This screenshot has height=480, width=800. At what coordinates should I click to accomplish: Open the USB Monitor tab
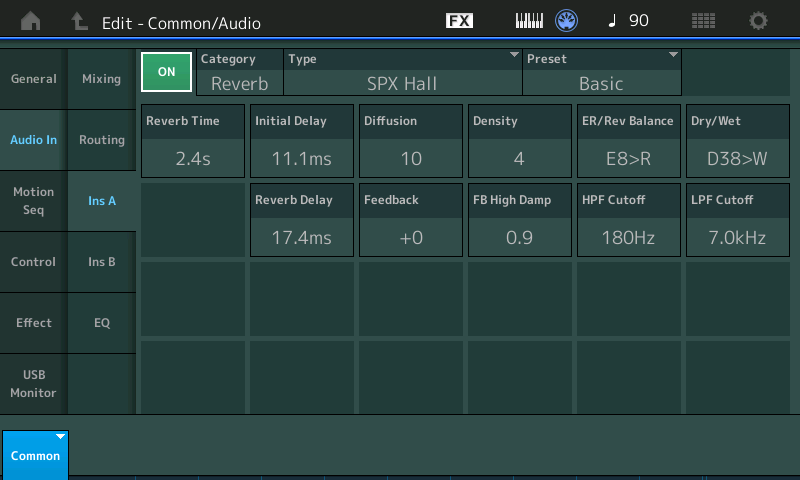point(33,383)
